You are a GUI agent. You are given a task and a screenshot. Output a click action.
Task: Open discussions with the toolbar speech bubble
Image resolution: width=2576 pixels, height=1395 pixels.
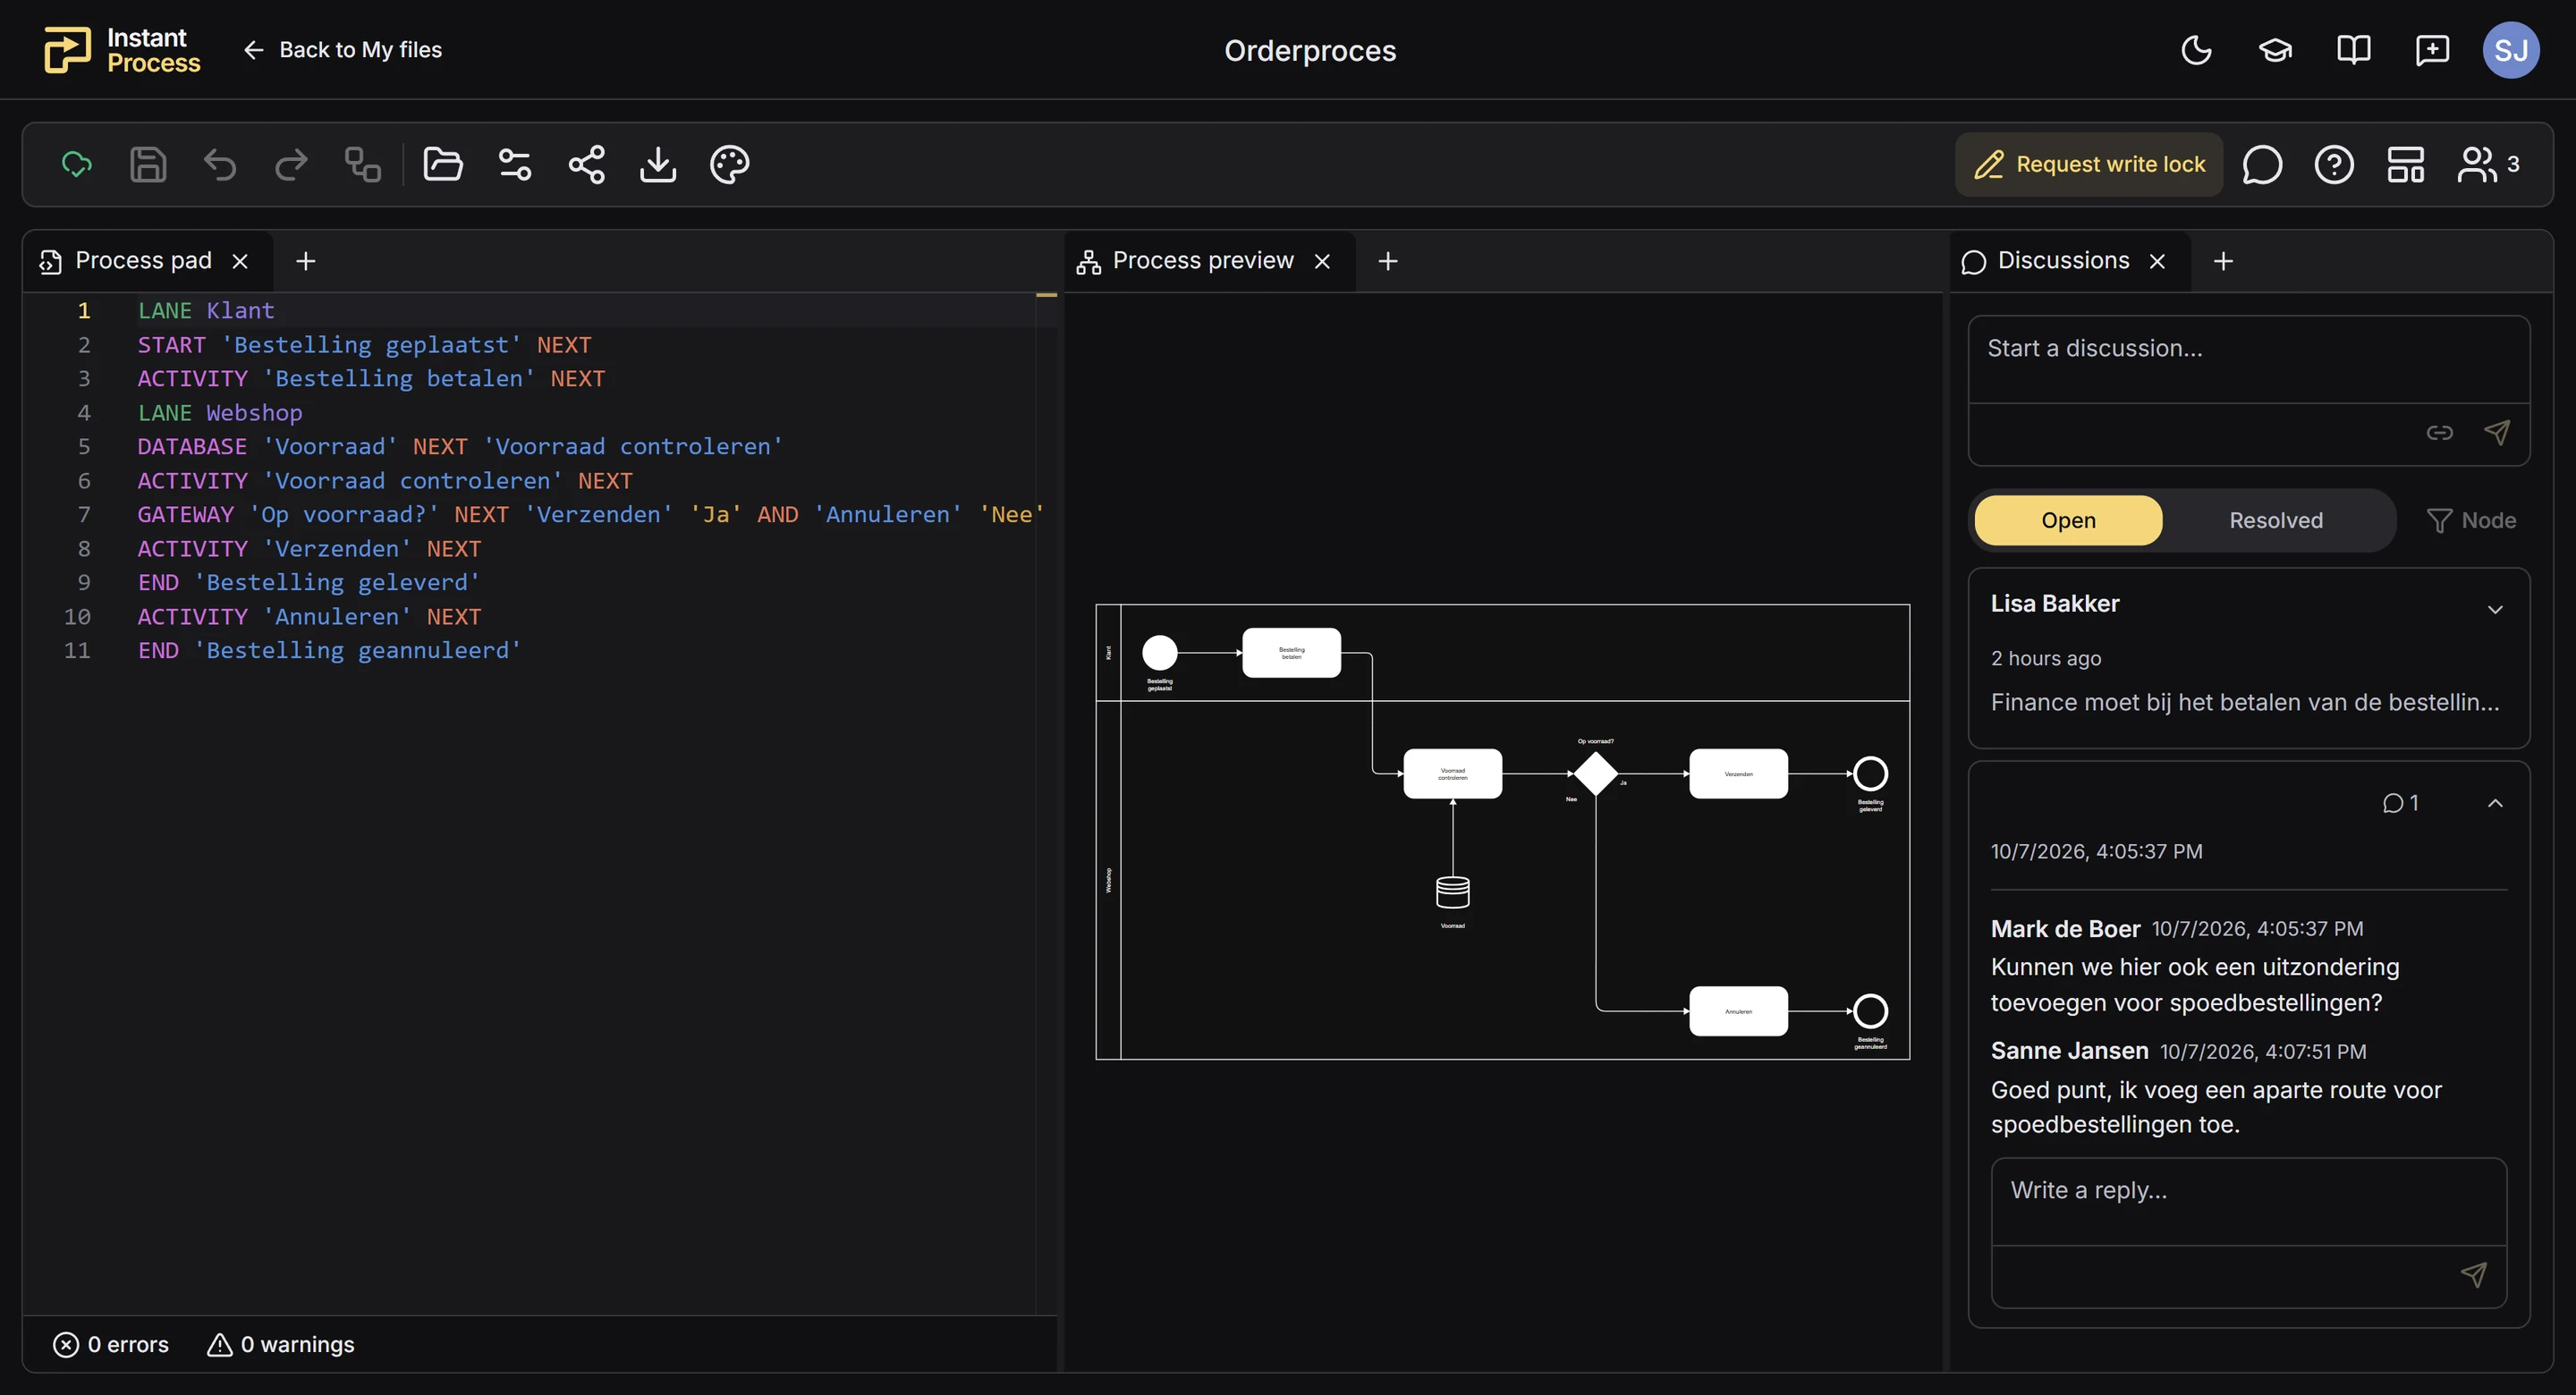[2262, 164]
